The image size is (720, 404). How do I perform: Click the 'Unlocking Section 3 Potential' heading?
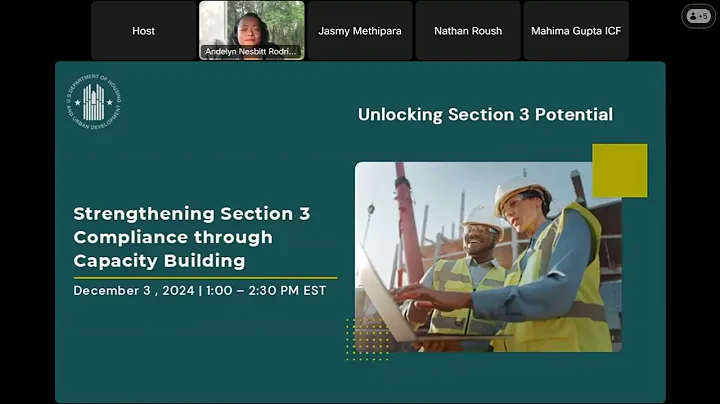coord(485,114)
